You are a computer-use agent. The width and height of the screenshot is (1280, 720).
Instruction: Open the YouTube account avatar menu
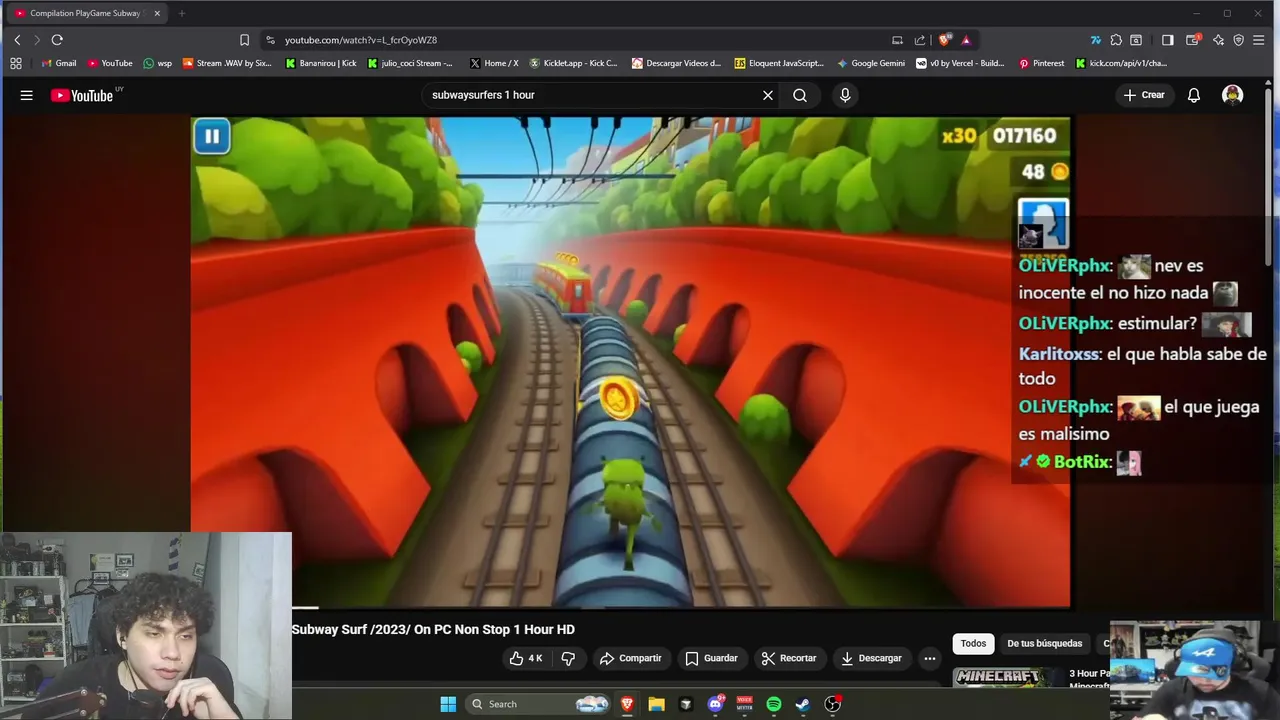[1232, 95]
